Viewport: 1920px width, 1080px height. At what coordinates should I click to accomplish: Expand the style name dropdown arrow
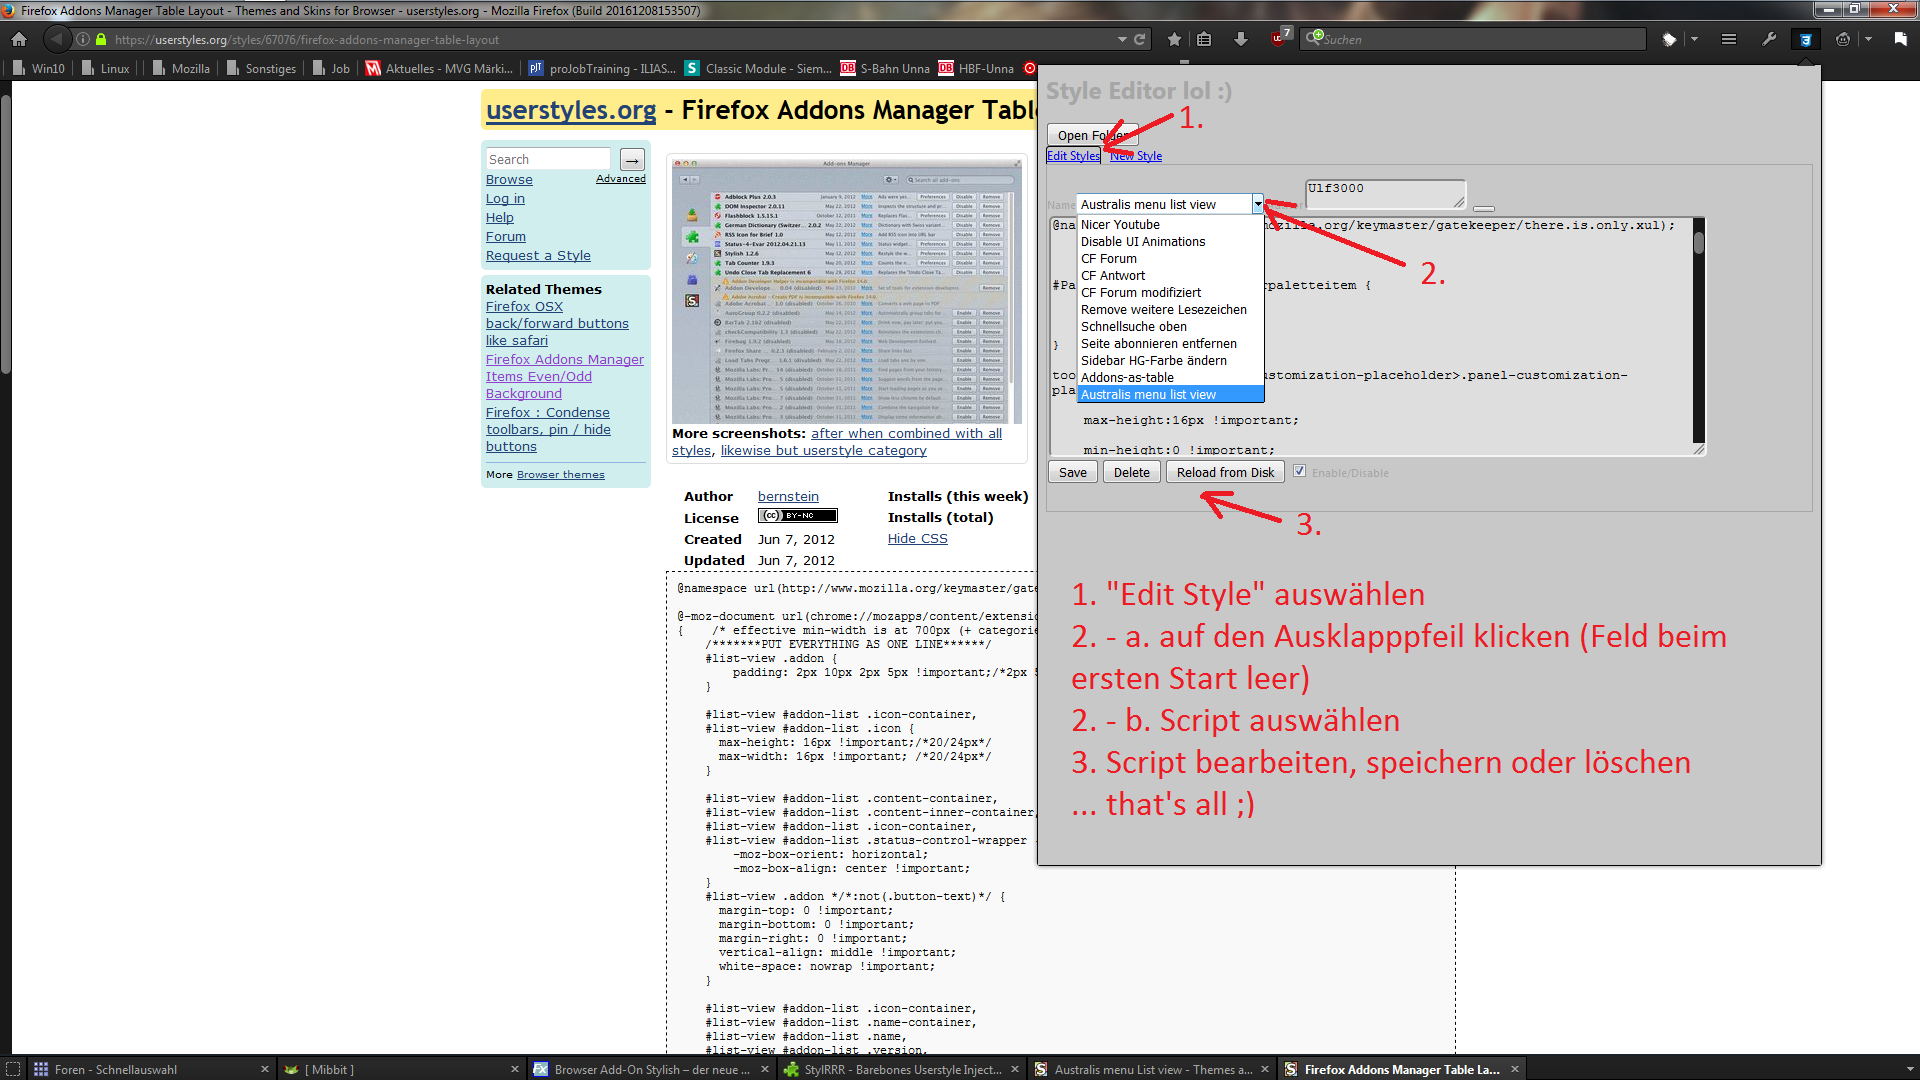click(1257, 204)
